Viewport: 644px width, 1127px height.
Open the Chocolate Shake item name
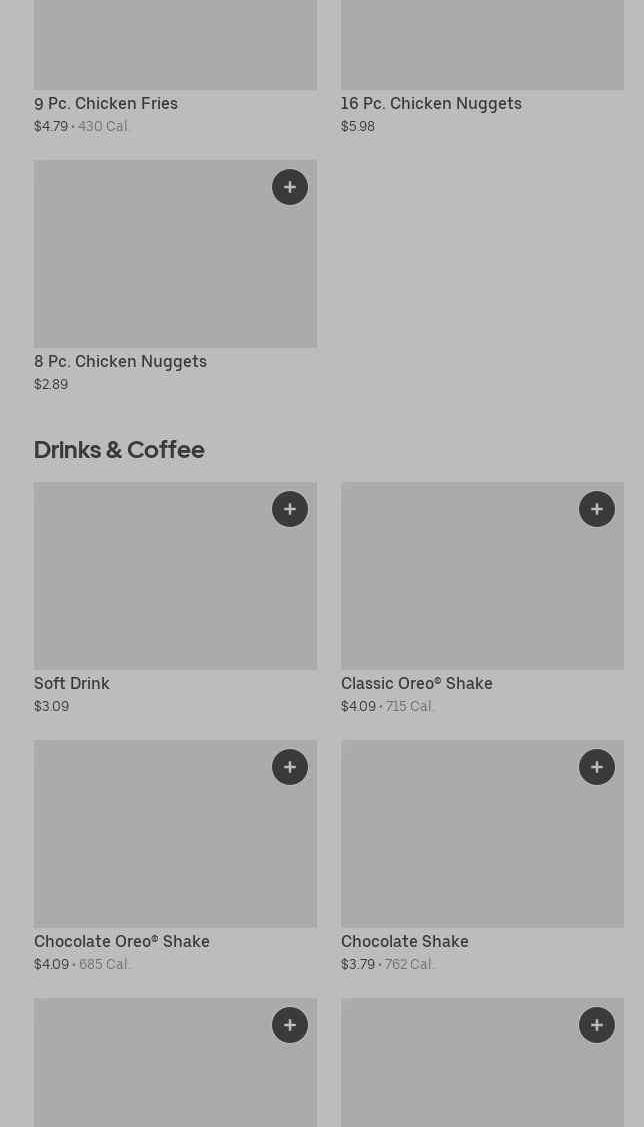[x=404, y=942]
